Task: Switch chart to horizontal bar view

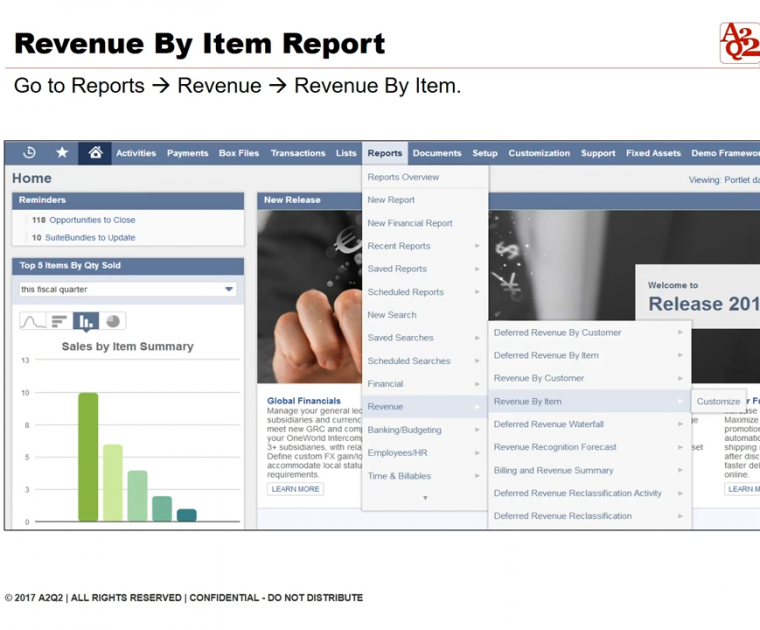Action: [x=60, y=321]
